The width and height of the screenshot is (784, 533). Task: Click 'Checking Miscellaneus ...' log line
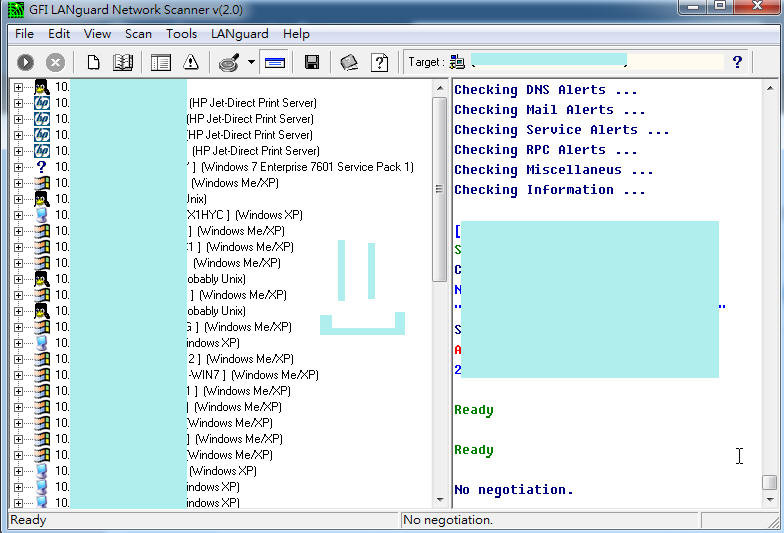point(554,170)
